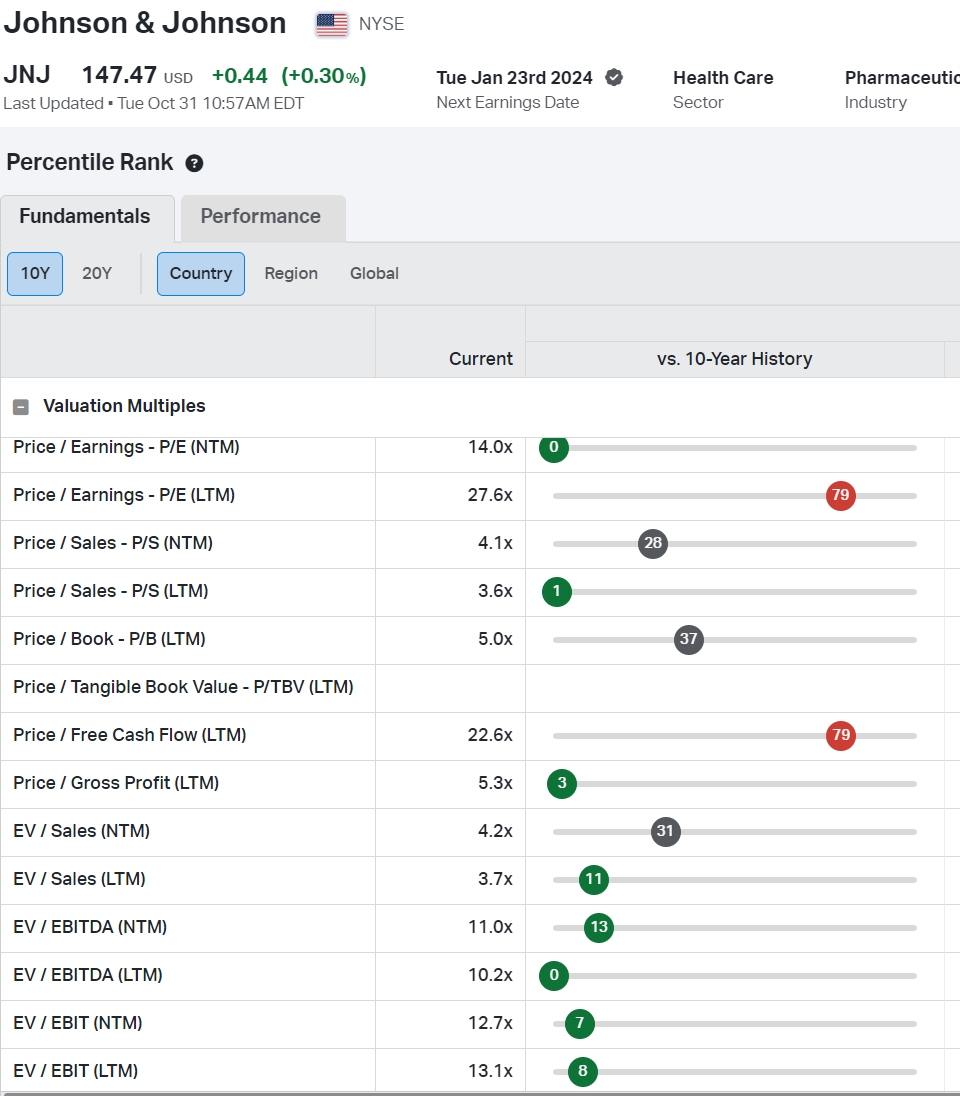960x1096 pixels.
Task: Select the Price / Sales - P/S (NTM) row label
Action: point(113,543)
